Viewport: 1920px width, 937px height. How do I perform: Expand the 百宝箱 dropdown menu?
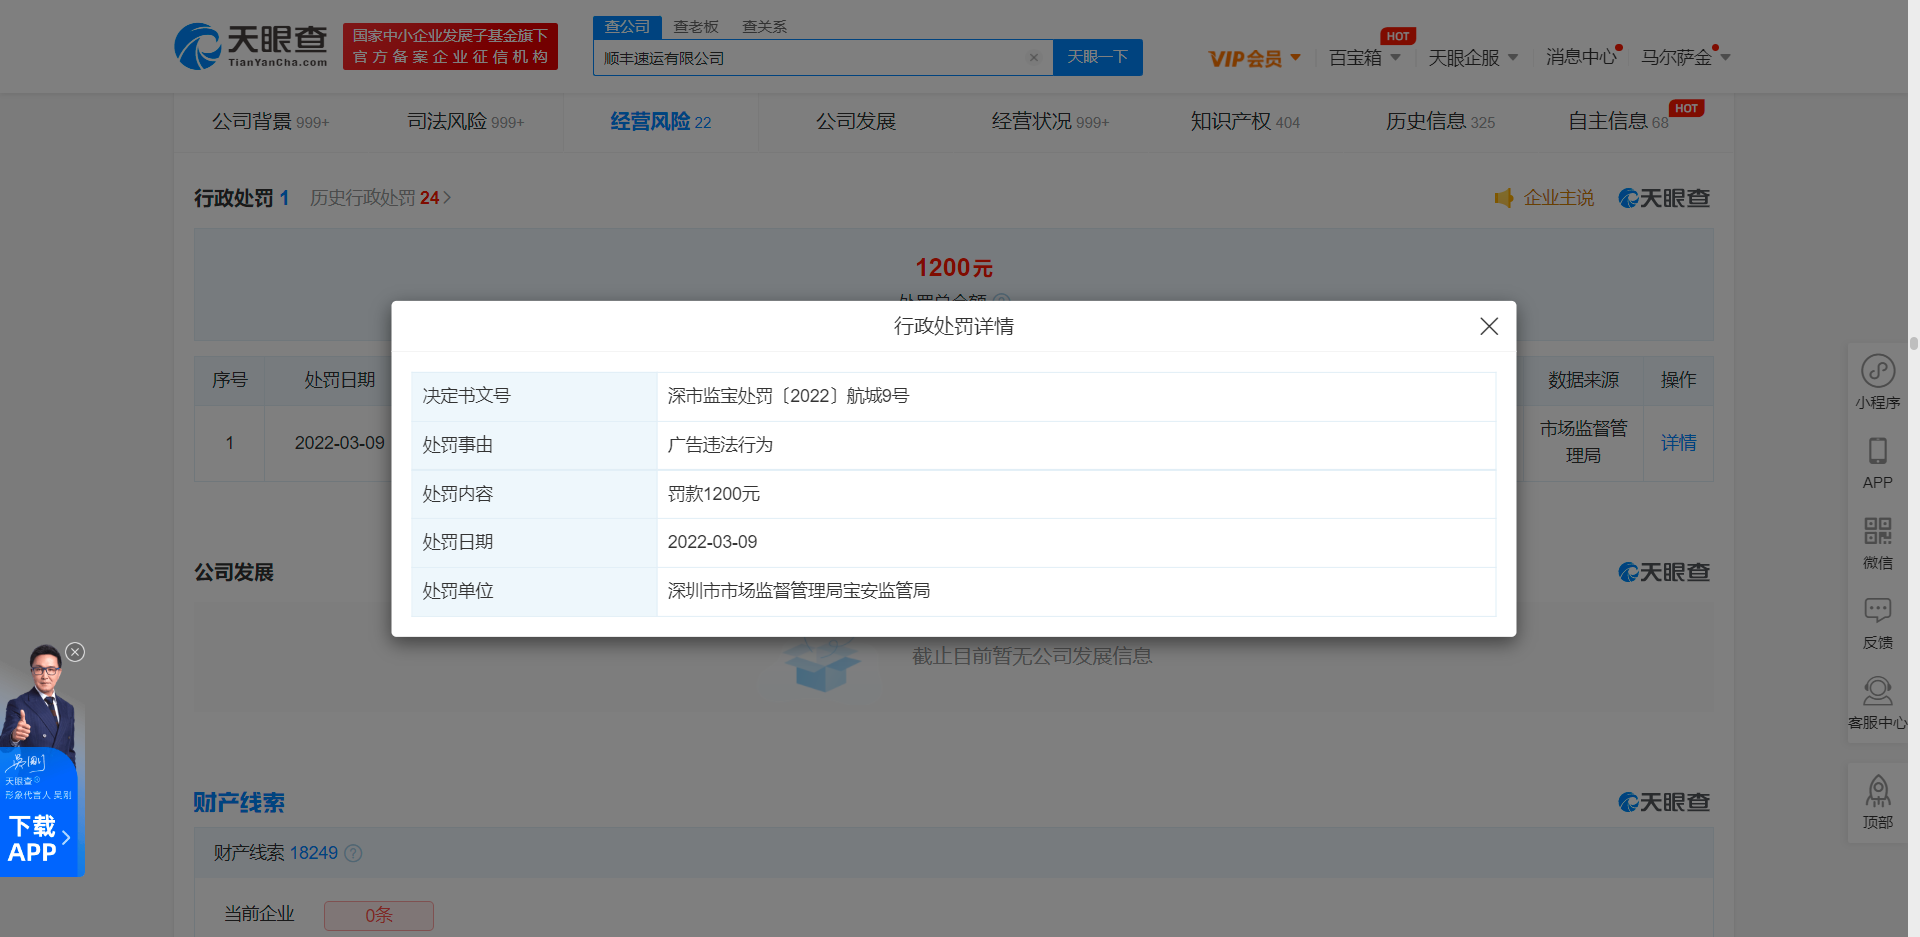(x=1364, y=58)
